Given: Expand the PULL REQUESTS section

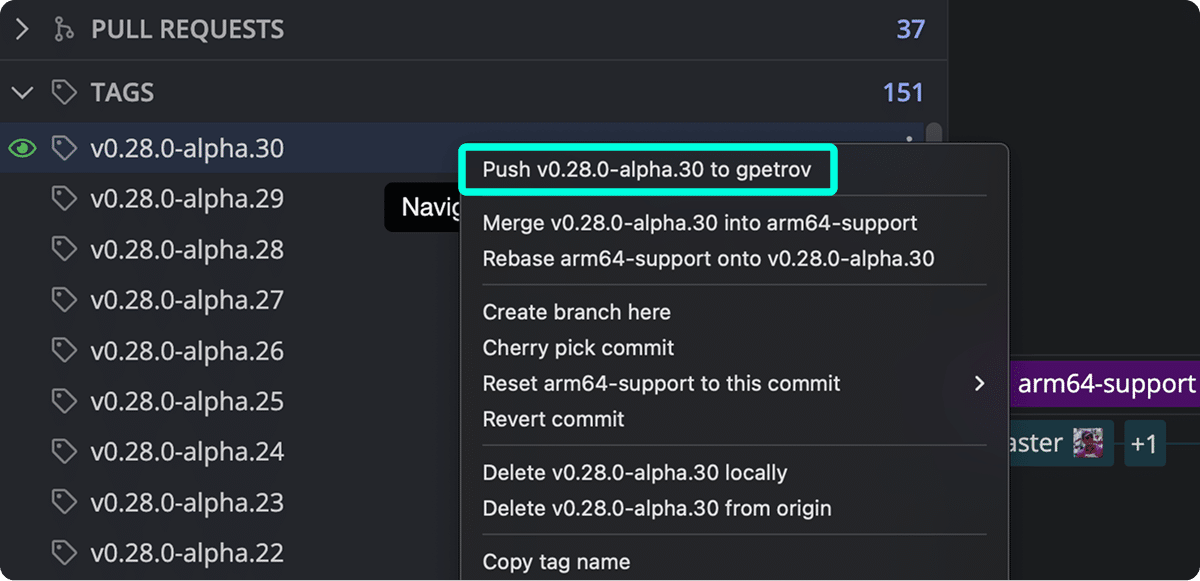Looking at the screenshot, I should click(x=22, y=29).
